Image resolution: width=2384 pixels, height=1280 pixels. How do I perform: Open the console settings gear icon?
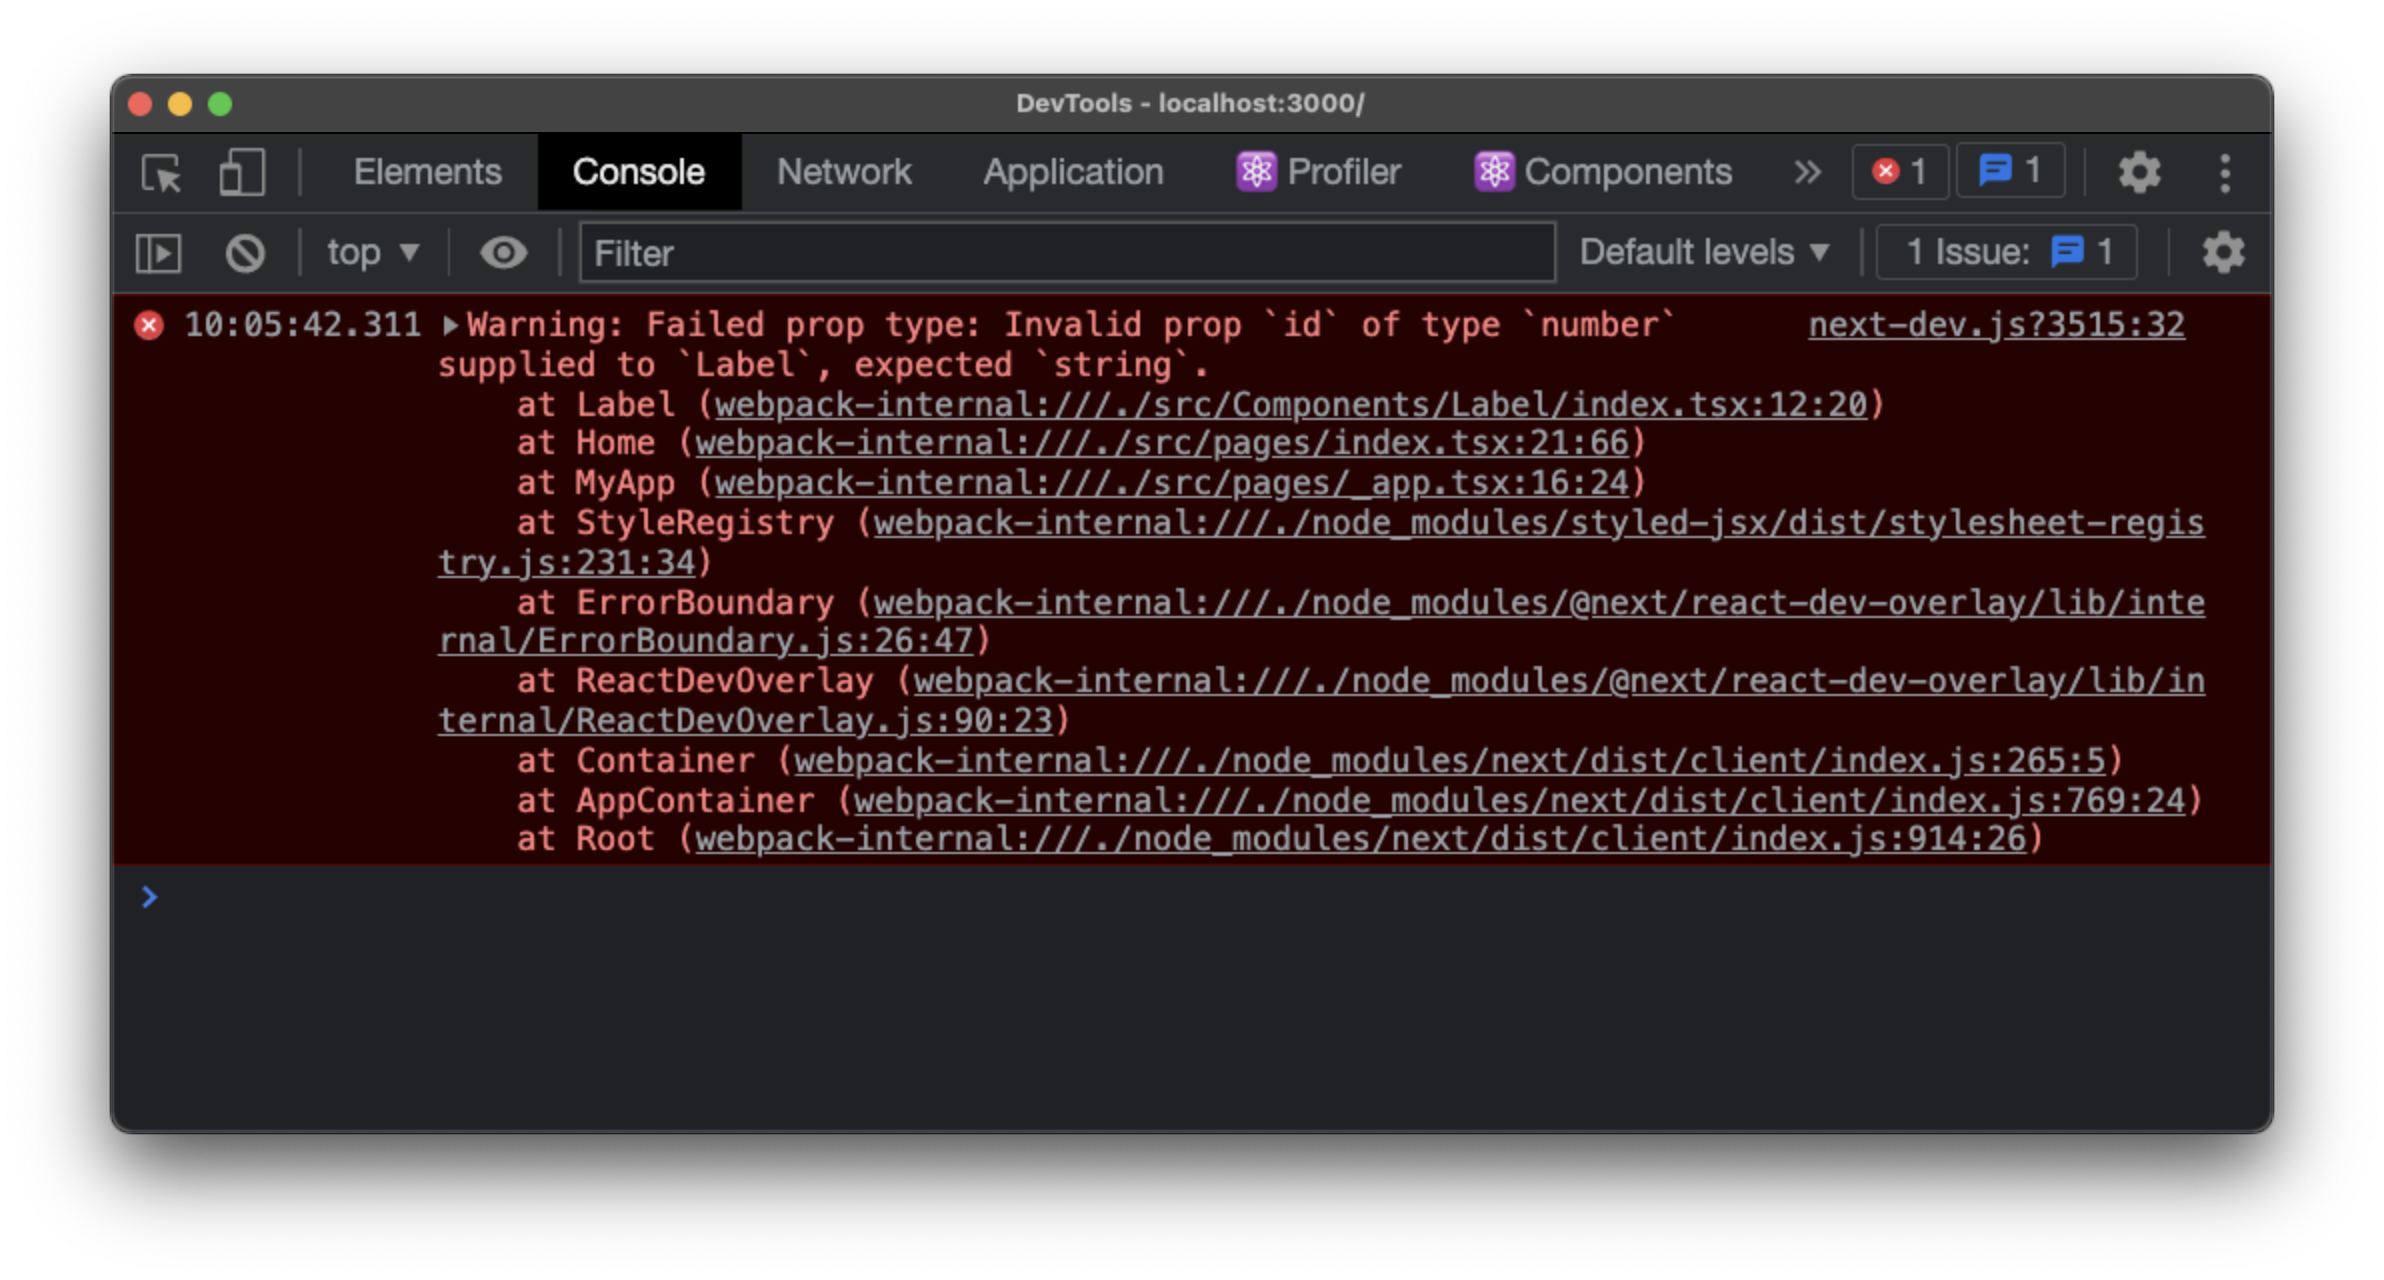2222,253
